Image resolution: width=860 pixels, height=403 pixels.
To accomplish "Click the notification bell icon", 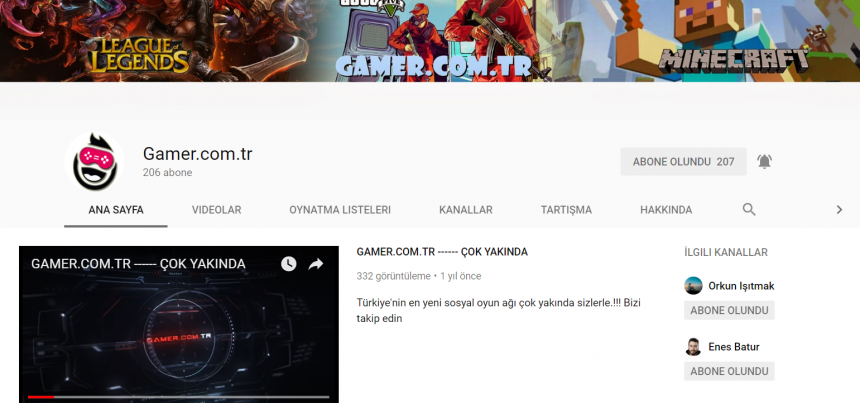I will click(x=764, y=162).
